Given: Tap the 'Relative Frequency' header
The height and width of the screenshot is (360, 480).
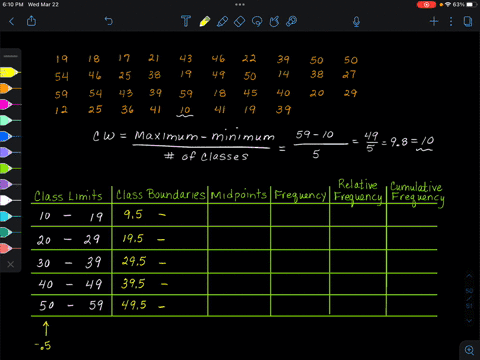Looking at the screenshot, I should click(x=358, y=192).
